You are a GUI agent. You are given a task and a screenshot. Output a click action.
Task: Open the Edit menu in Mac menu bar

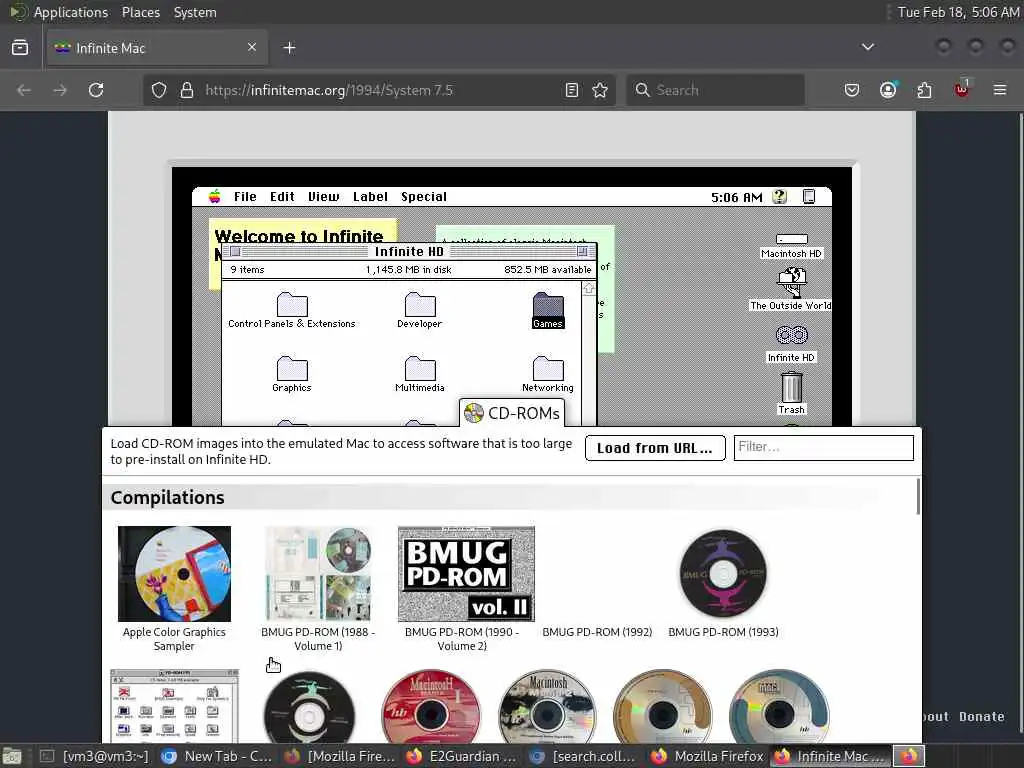[x=282, y=197]
